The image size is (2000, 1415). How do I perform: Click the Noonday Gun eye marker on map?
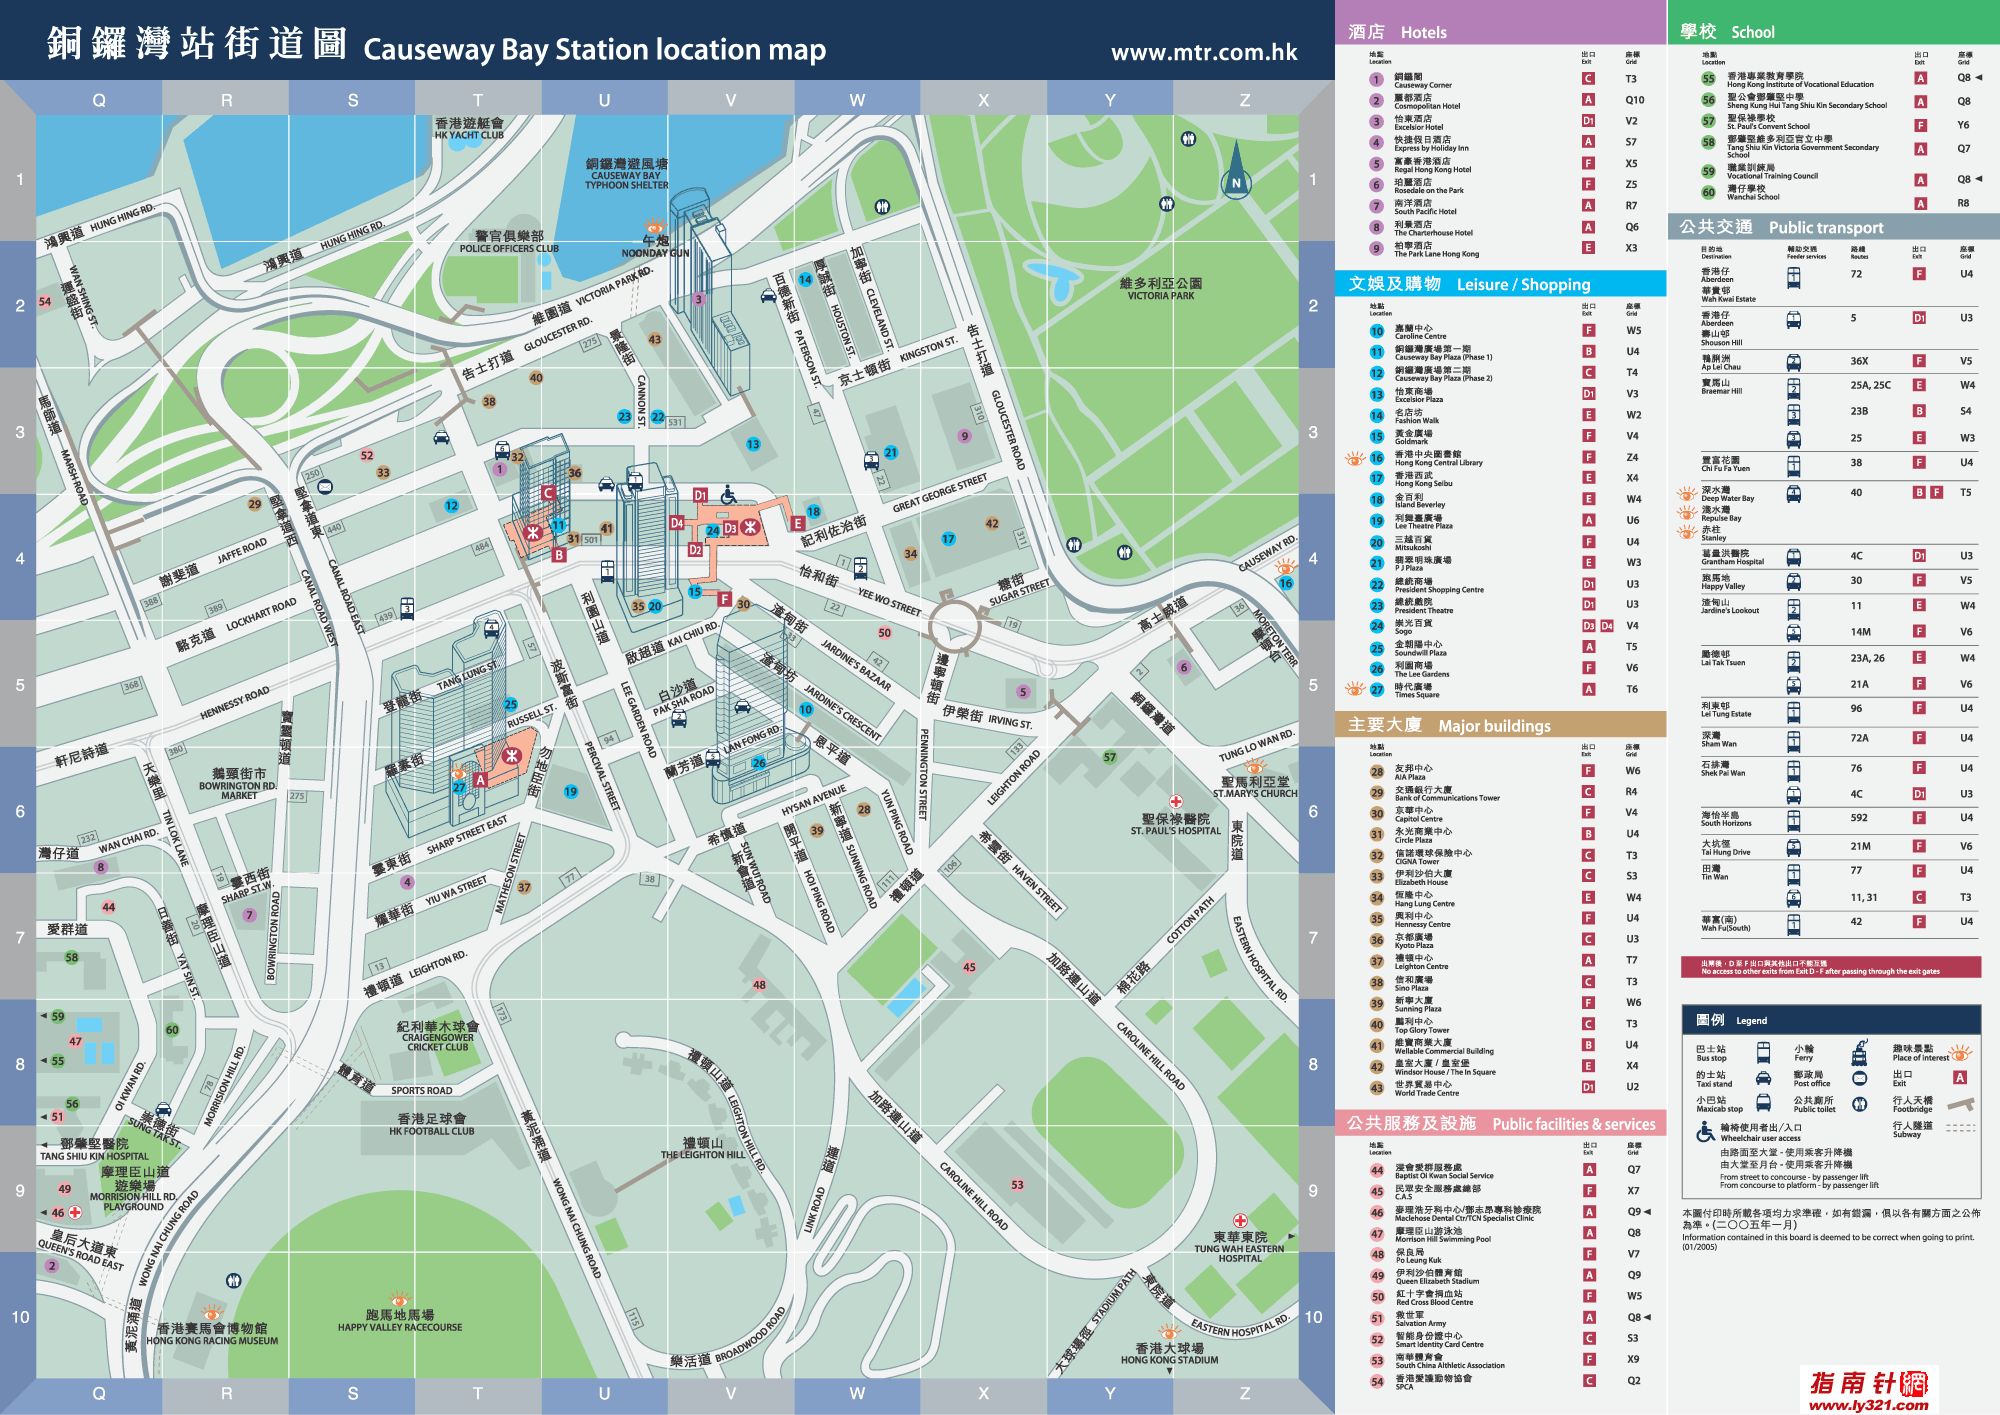click(x=655, y=227)
